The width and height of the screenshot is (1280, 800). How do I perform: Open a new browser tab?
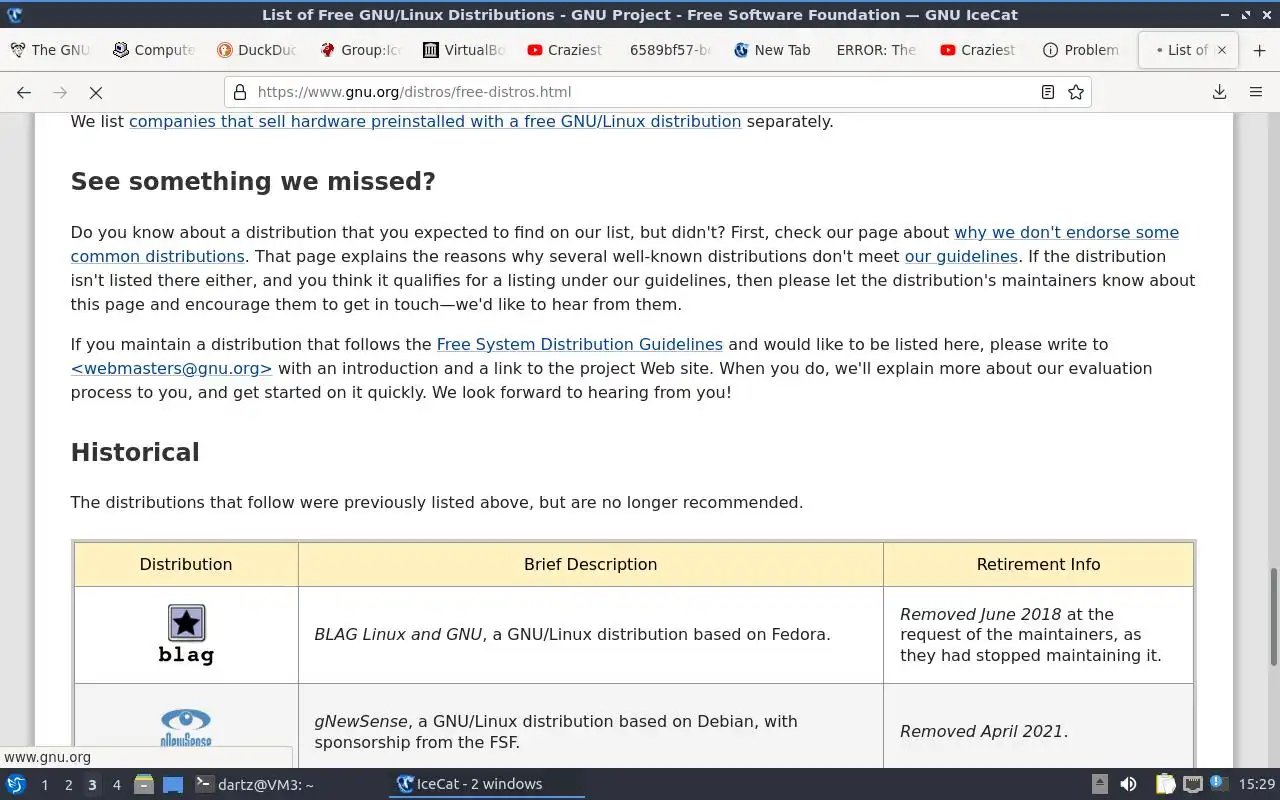1259,50
